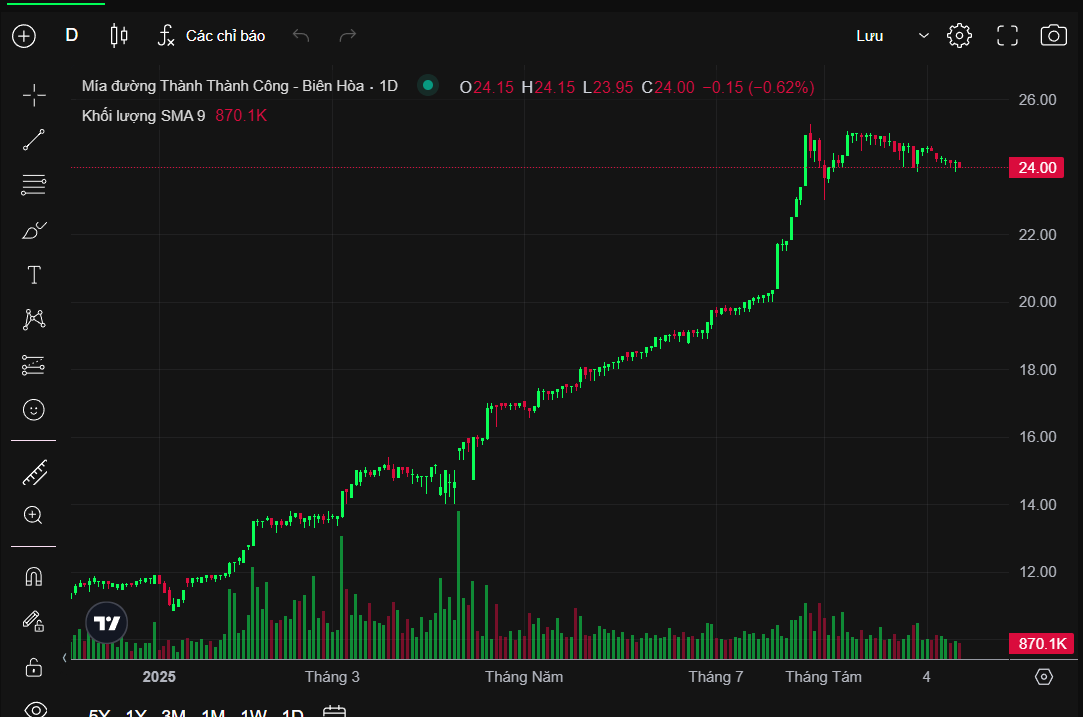Click the 18.00 price axis label

pyautogui.click(x=1037, y=370)
